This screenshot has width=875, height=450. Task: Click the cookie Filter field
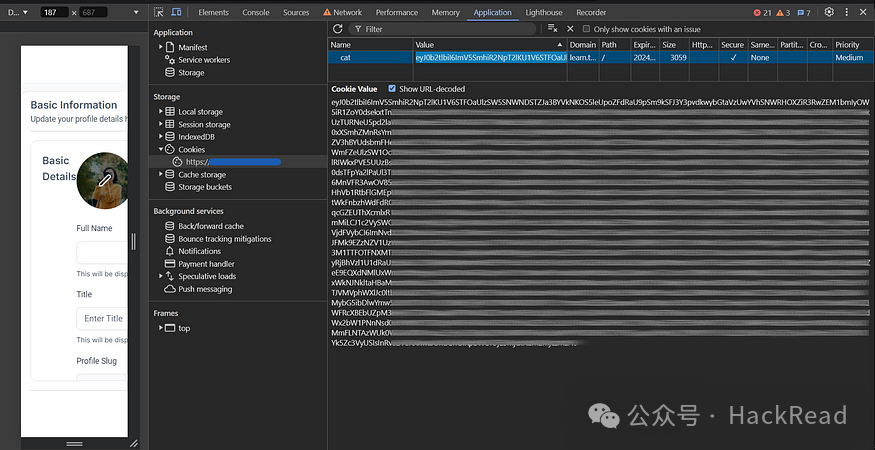click(x=442, y=29)
